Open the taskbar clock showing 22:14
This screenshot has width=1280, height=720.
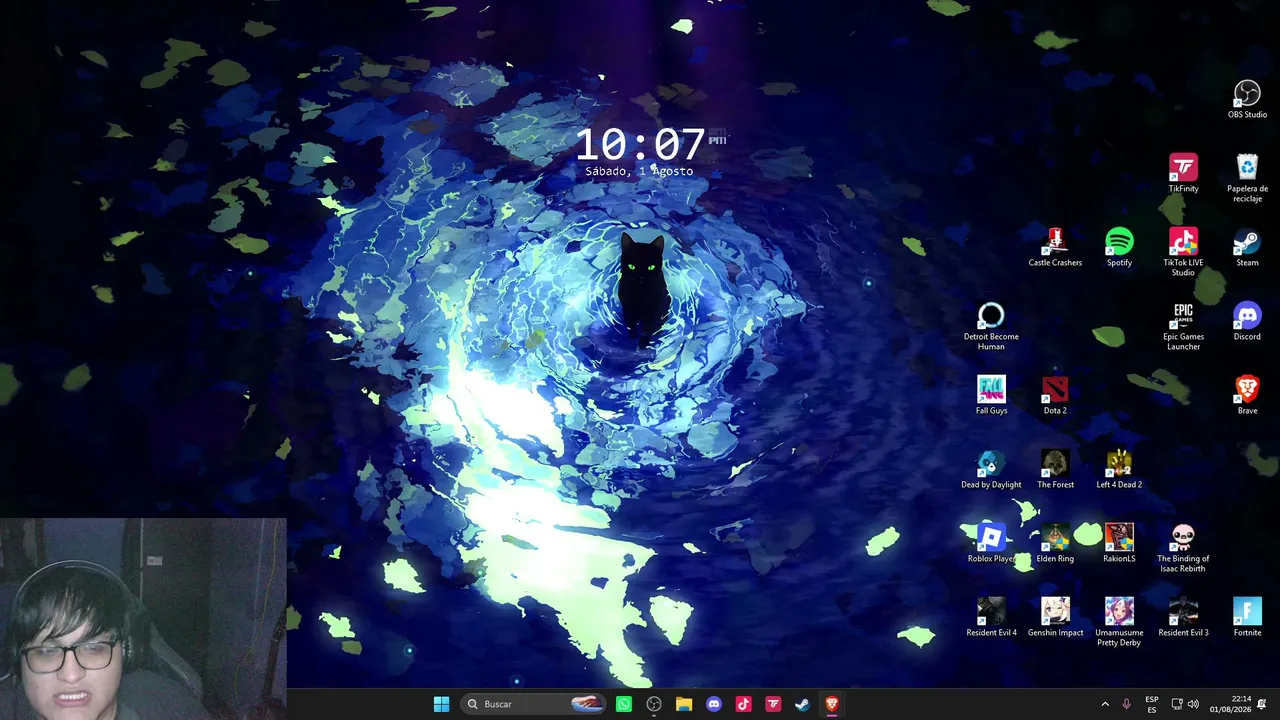coord(1229,704)
